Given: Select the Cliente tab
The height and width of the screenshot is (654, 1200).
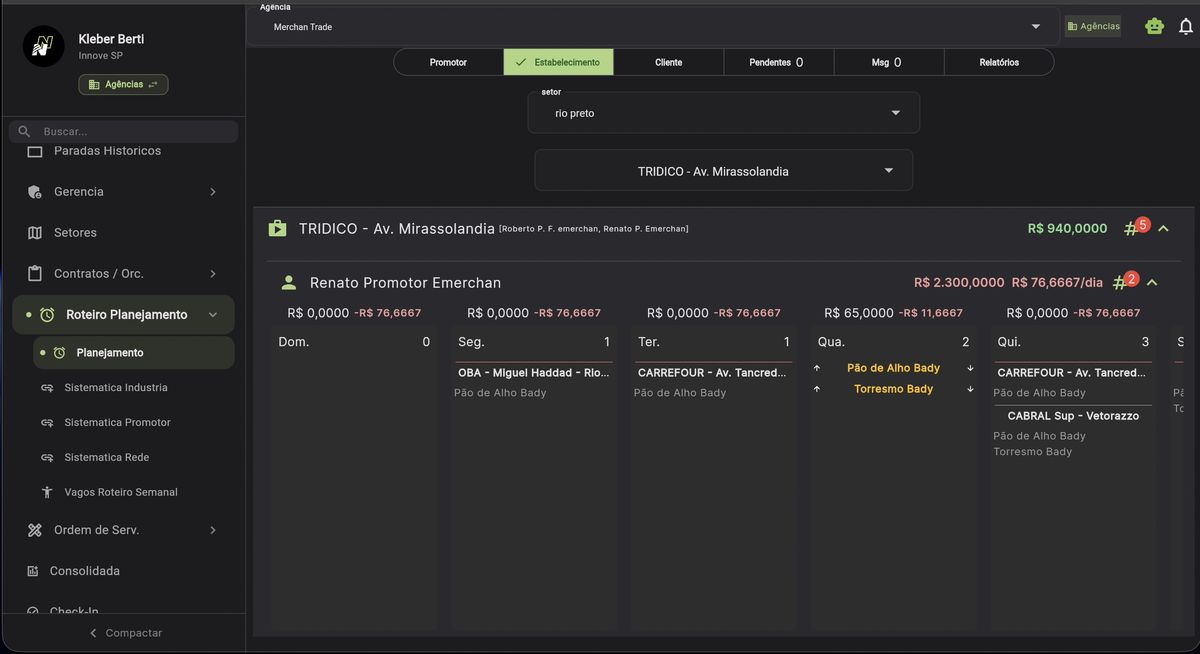Looking at the screenshot, I should [668, 61].
